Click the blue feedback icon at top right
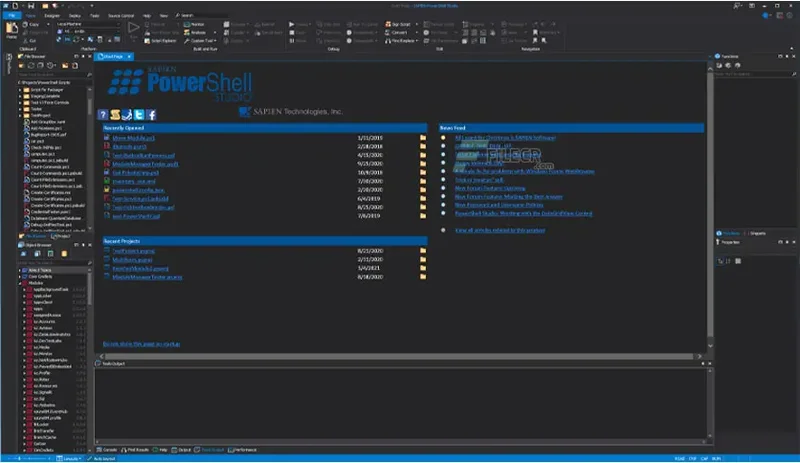The height and width of the screenshot is (463, 800). coord(766,16)
